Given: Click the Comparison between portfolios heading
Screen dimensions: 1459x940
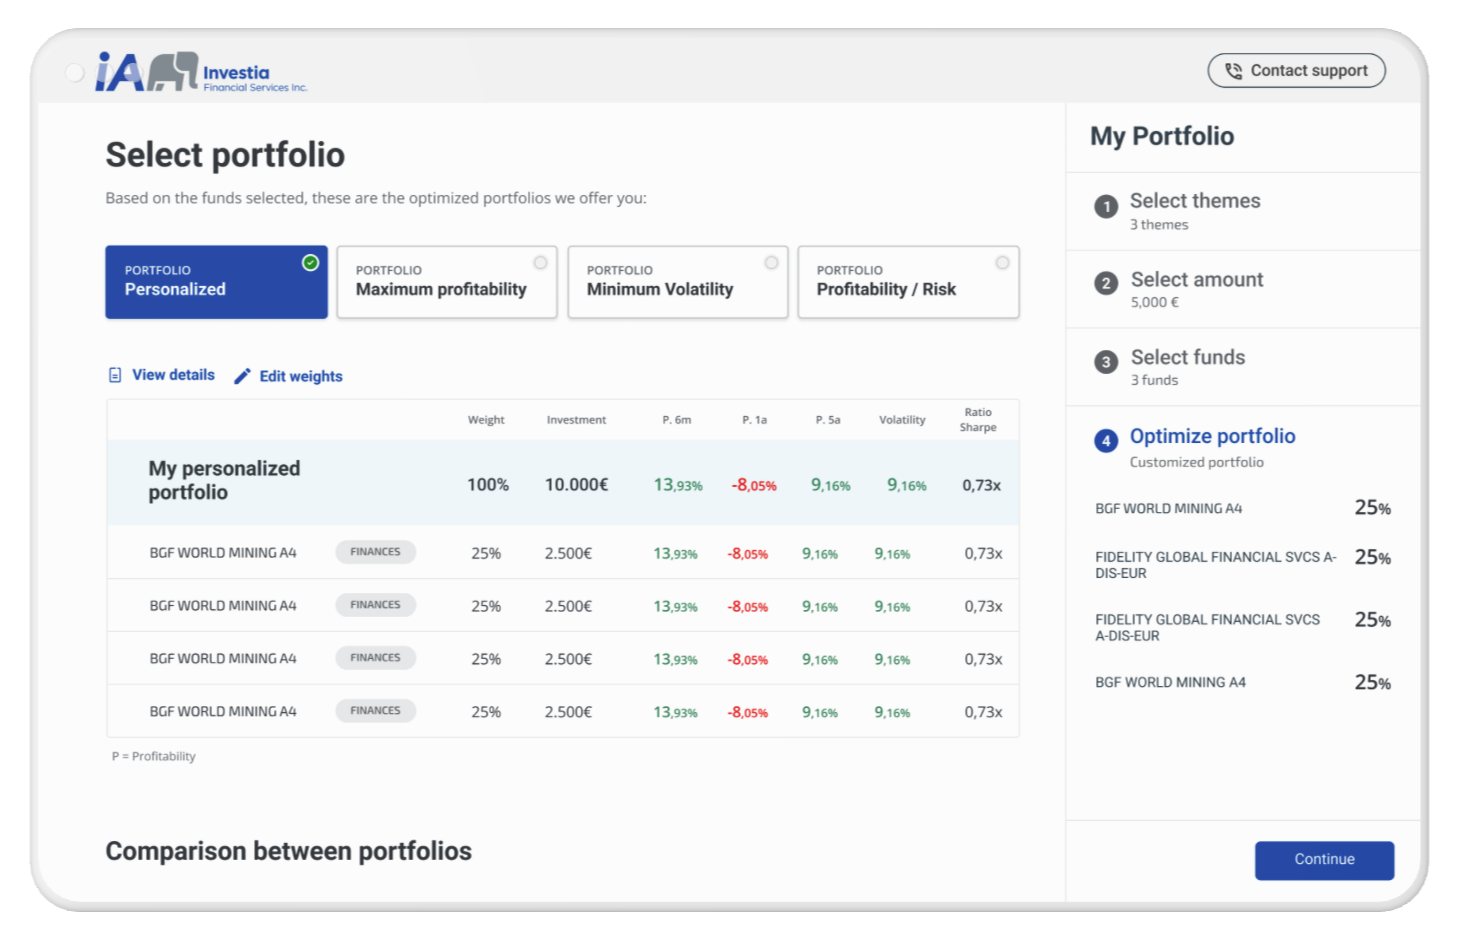Looking at the screenshot, I should coord(289,851).
